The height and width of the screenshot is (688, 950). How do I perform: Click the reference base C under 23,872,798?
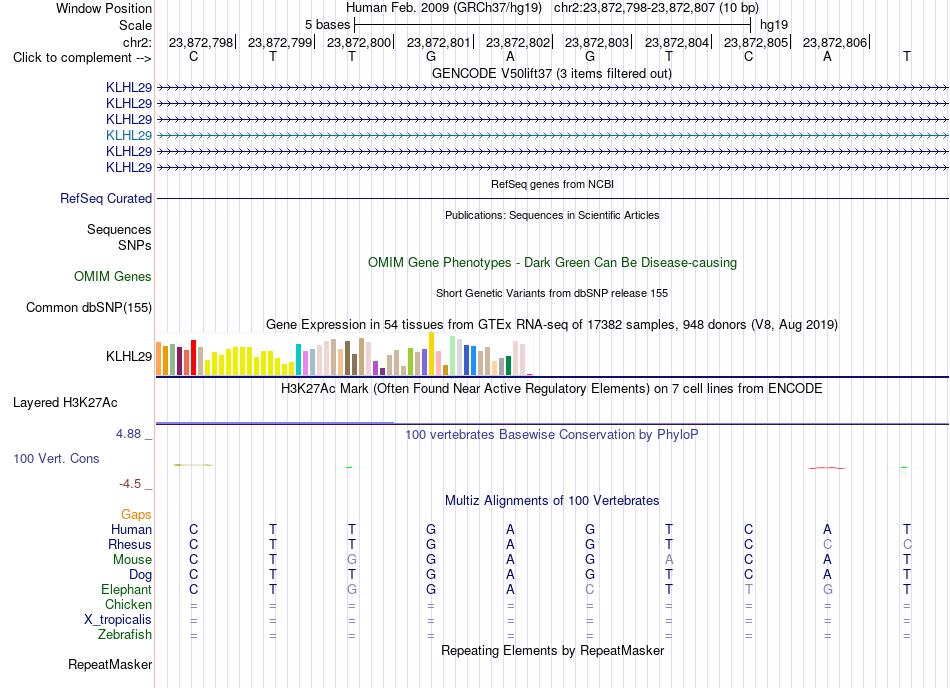click(193, 56)
